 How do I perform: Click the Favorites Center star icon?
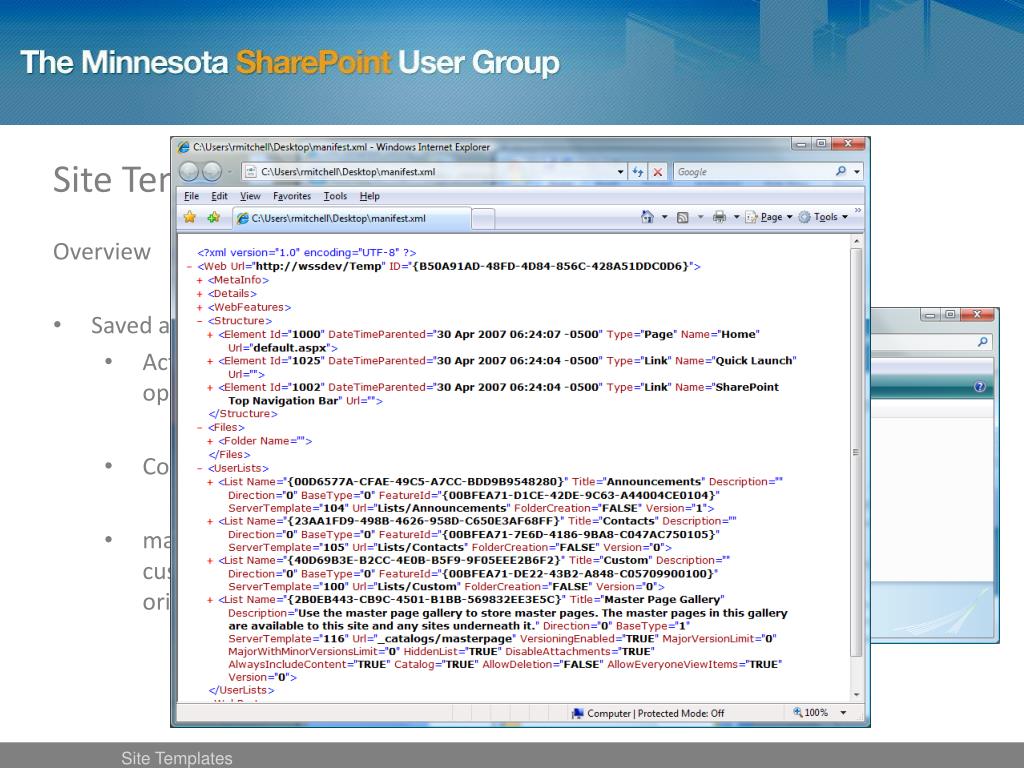pyautogui.click(x=186, y=217)
